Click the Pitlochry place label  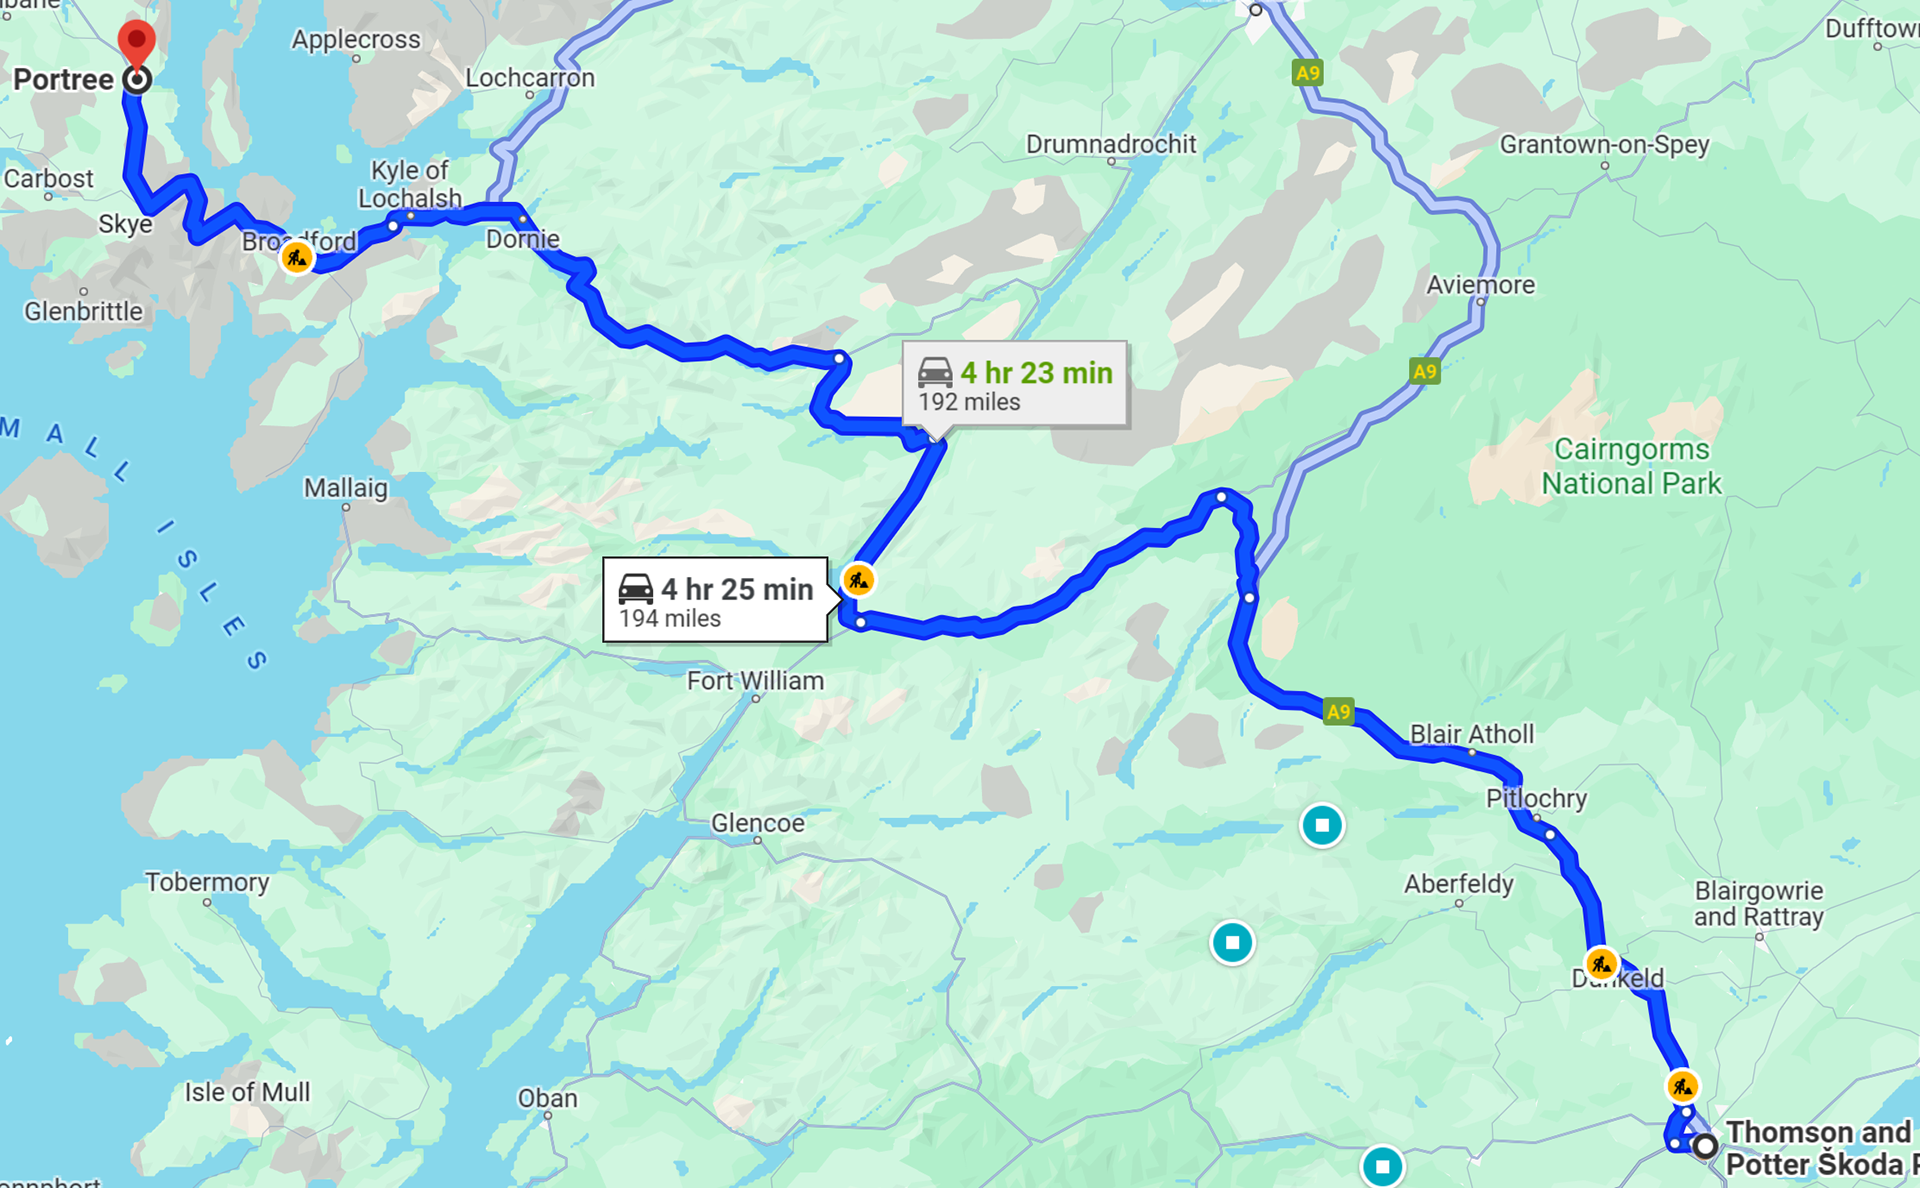(x=1536, y=798)
